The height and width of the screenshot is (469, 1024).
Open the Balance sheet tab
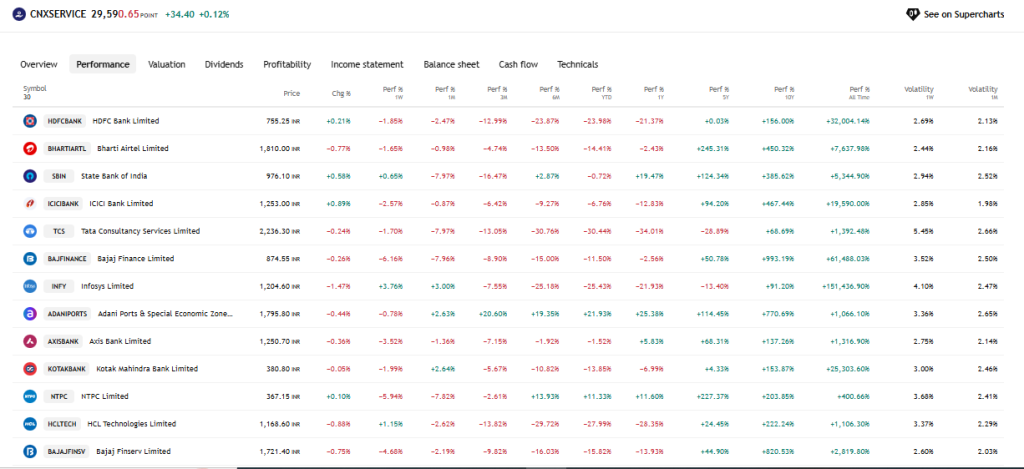451,64
